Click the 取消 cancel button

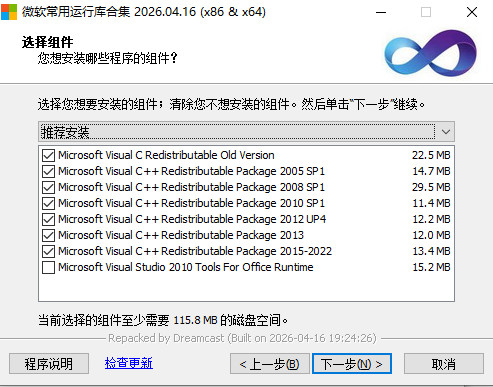pos(444,364)
